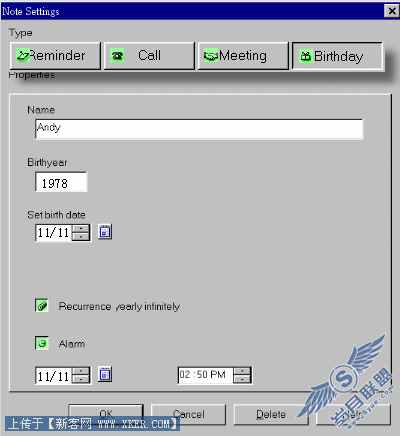Toggle the Alarm option
The image size is (400, 436).
click(42, 343)
